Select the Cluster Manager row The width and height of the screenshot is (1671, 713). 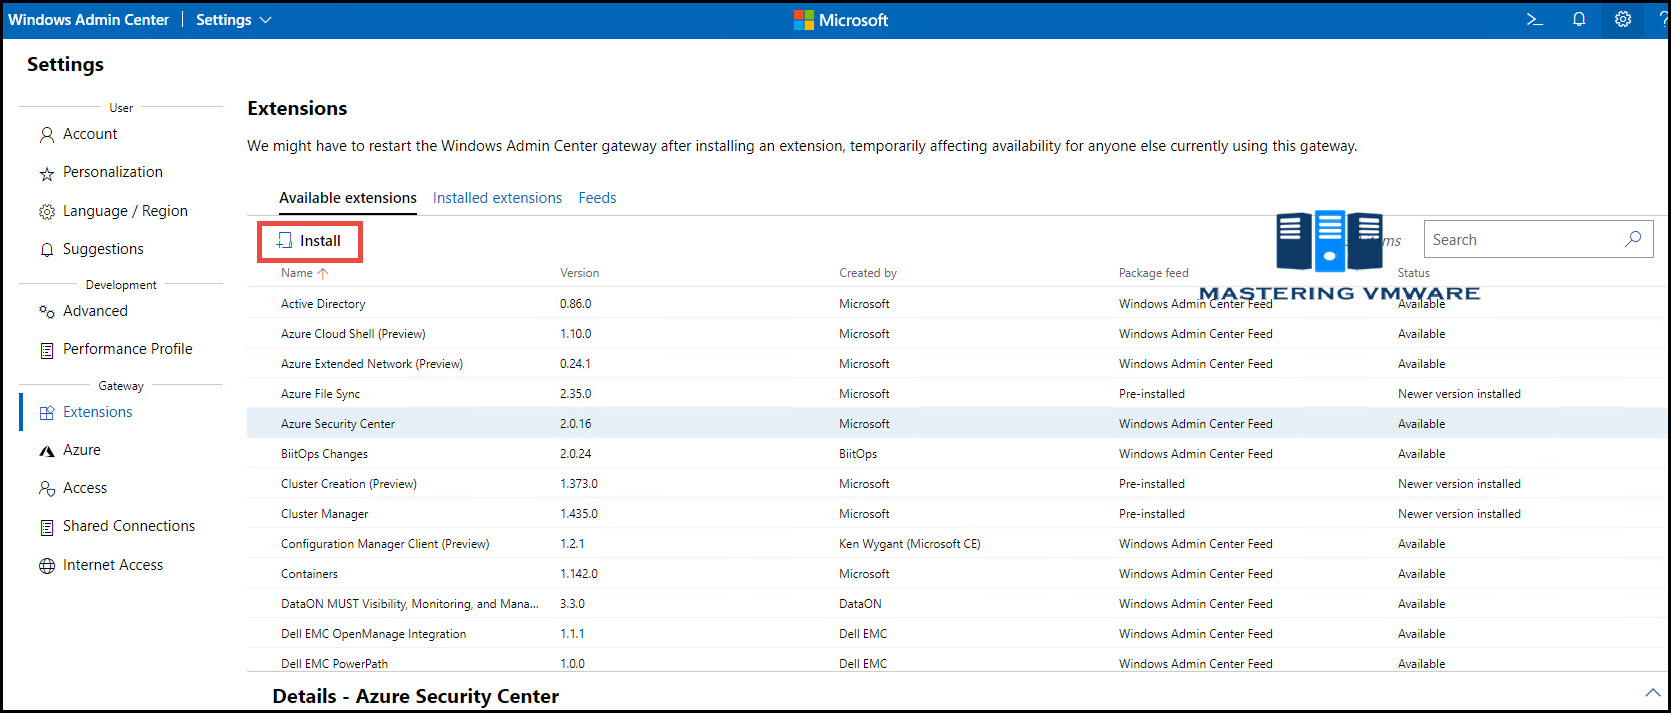point(958,513)
